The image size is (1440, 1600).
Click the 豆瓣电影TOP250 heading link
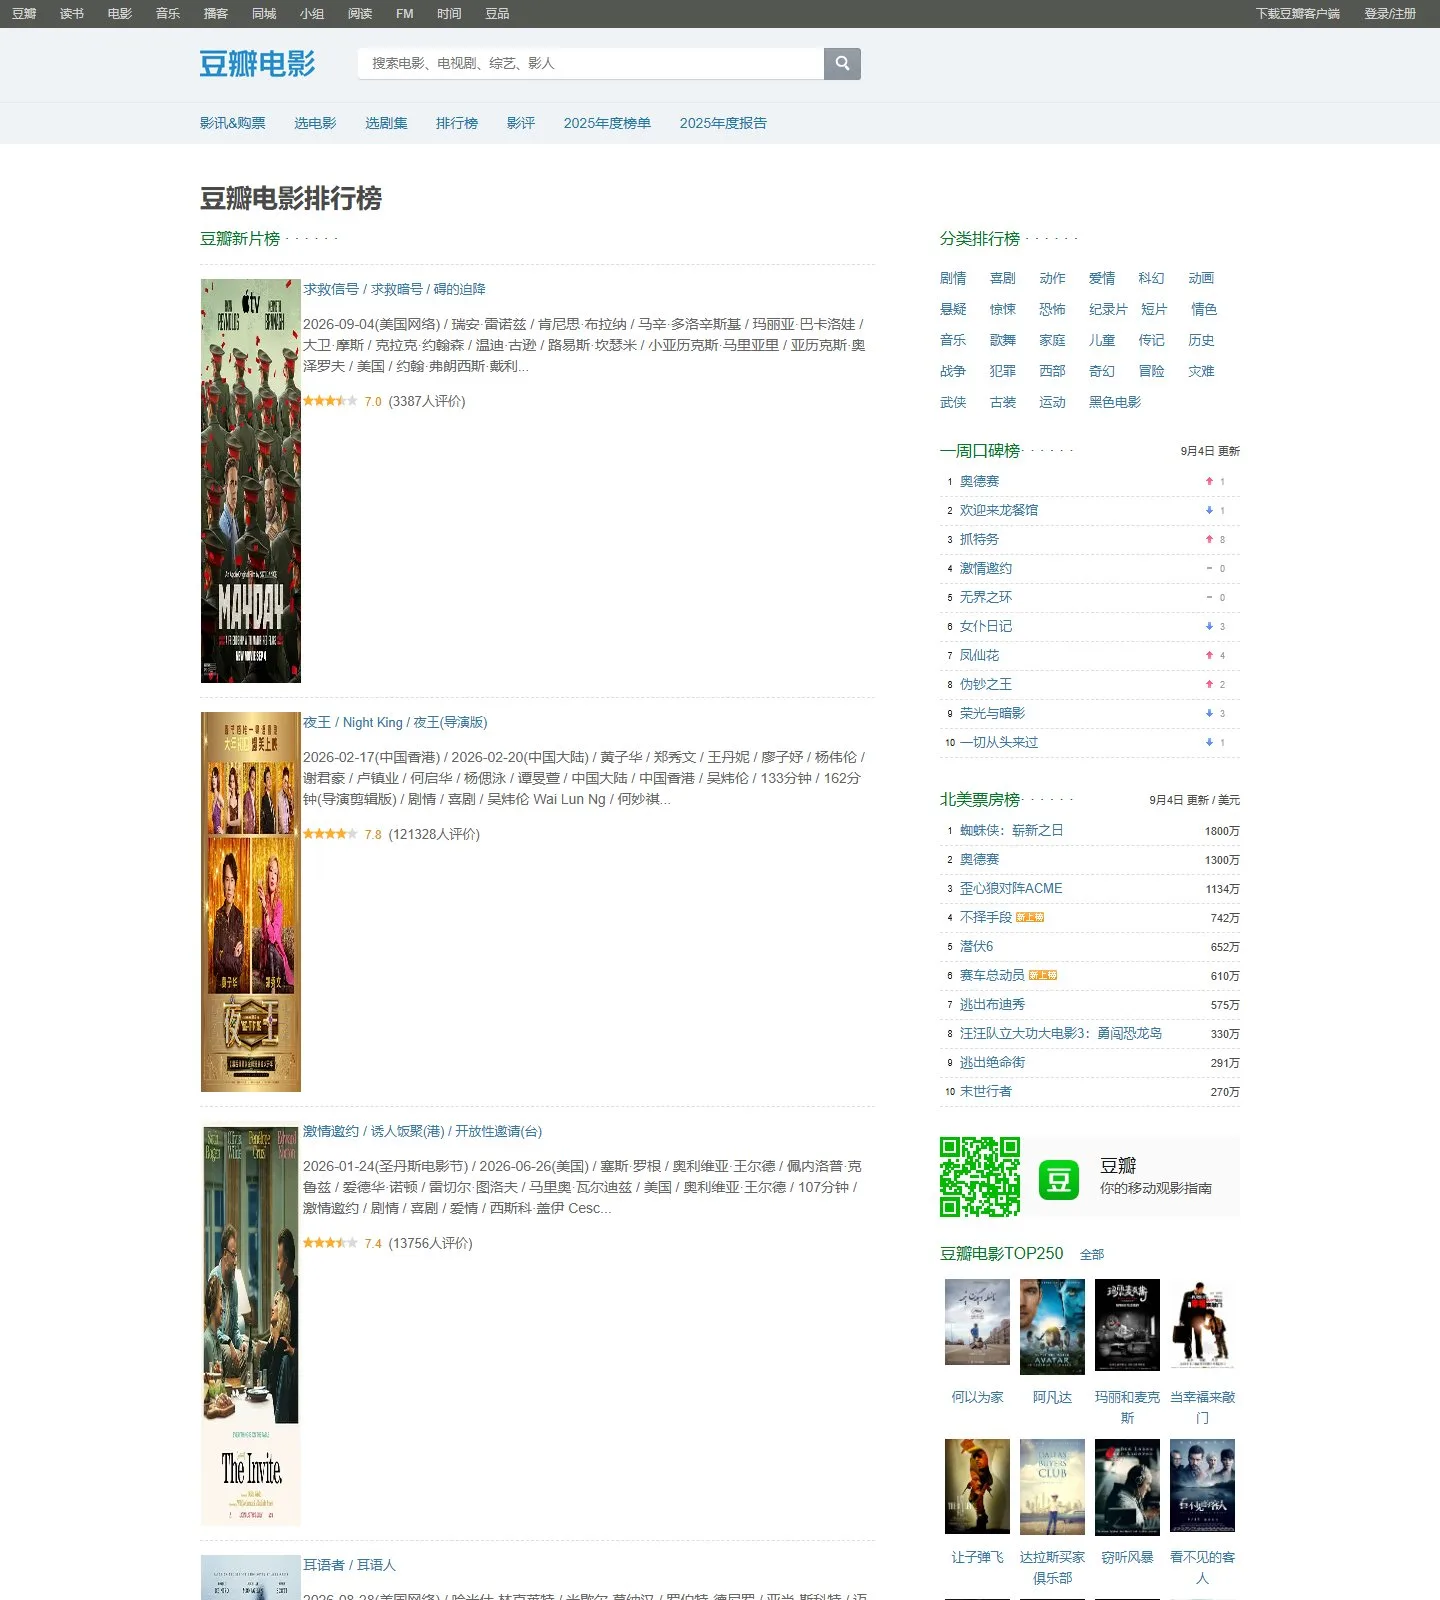tap(1002, 1254)
